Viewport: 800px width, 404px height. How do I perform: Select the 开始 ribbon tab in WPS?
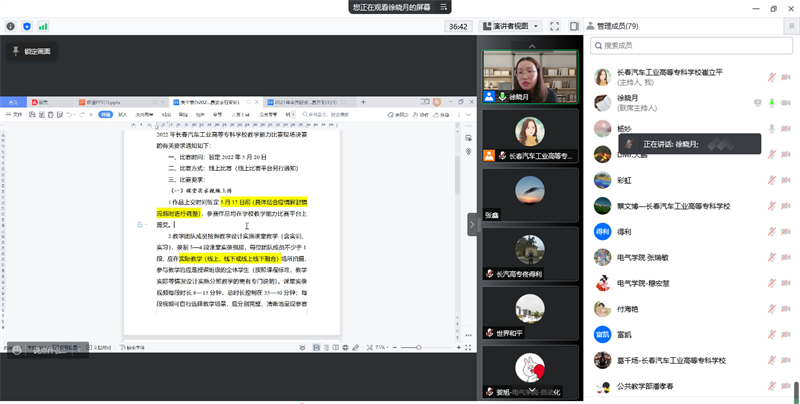[107, 114]
